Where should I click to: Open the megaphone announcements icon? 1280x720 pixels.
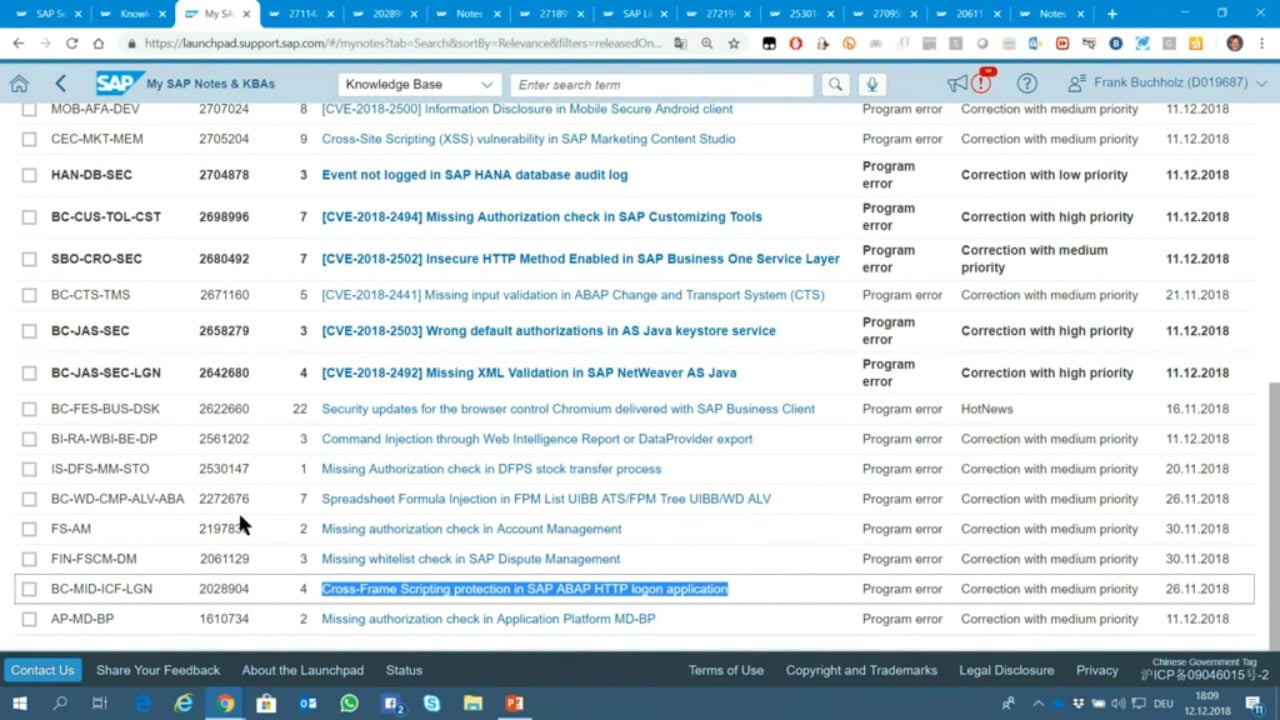957,84
